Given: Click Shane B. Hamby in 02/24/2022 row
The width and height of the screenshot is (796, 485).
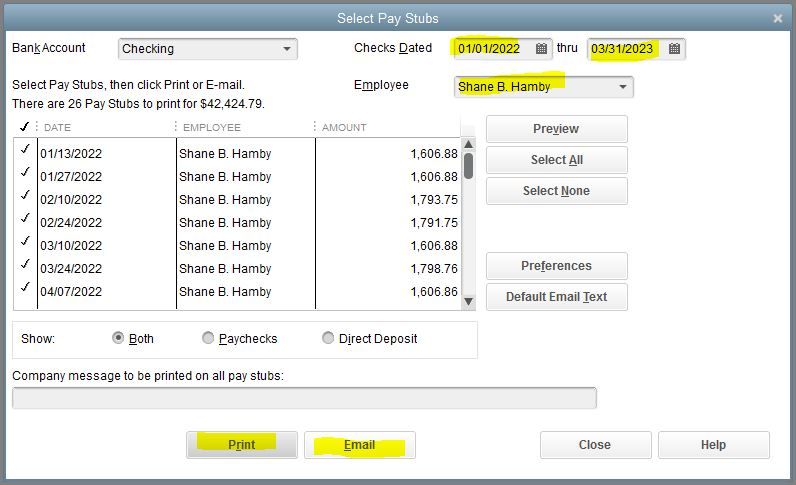Looking at the screenshot, I should point(225,223).
